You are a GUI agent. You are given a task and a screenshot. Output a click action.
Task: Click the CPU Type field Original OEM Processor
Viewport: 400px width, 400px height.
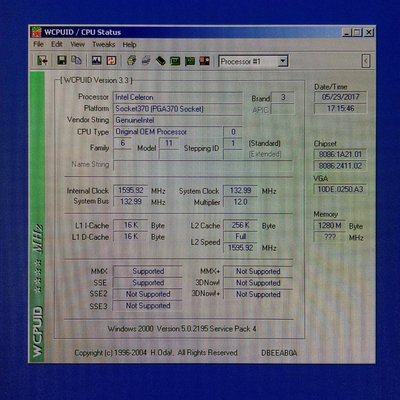[168, 132]
